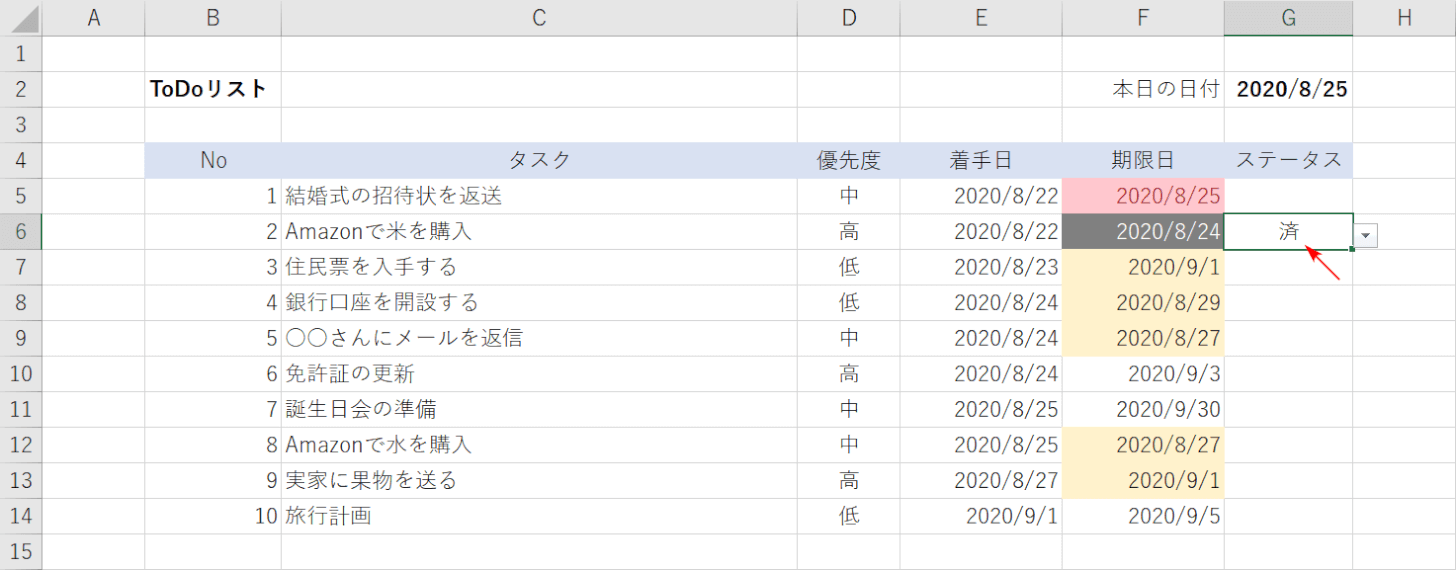Select task 旅行計画
Image resolution: width=1456 pixels, height=570 pixels.
point(539,517)
